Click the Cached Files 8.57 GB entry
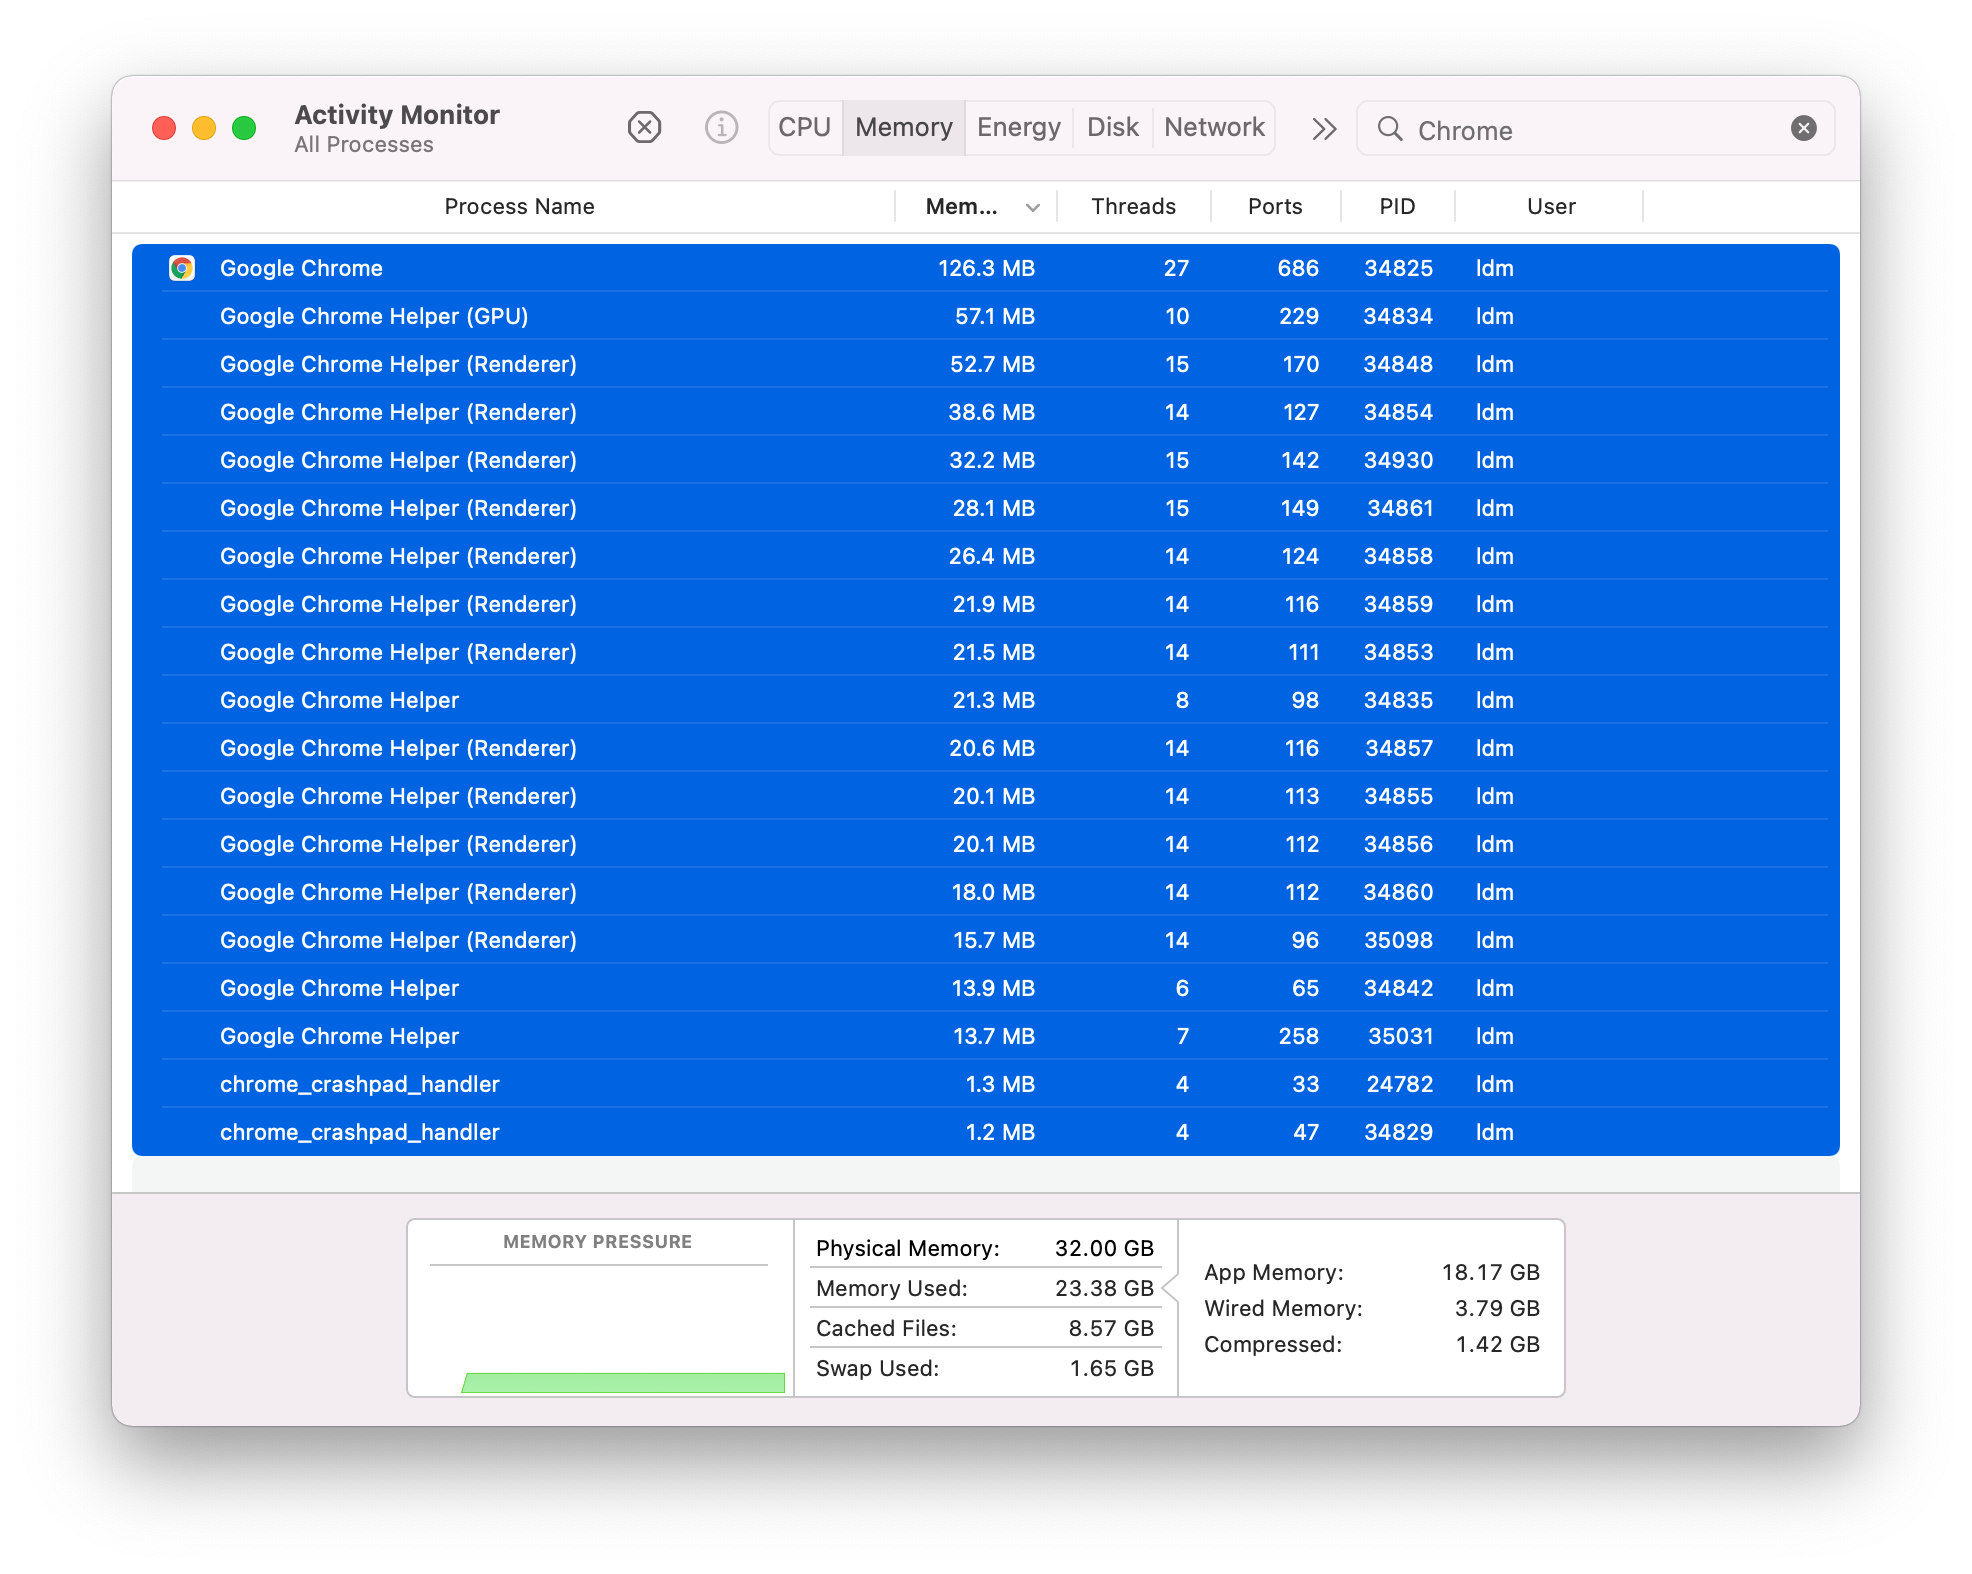The height and width of the screenshot is (1574, 1972). coord(985,1328)
